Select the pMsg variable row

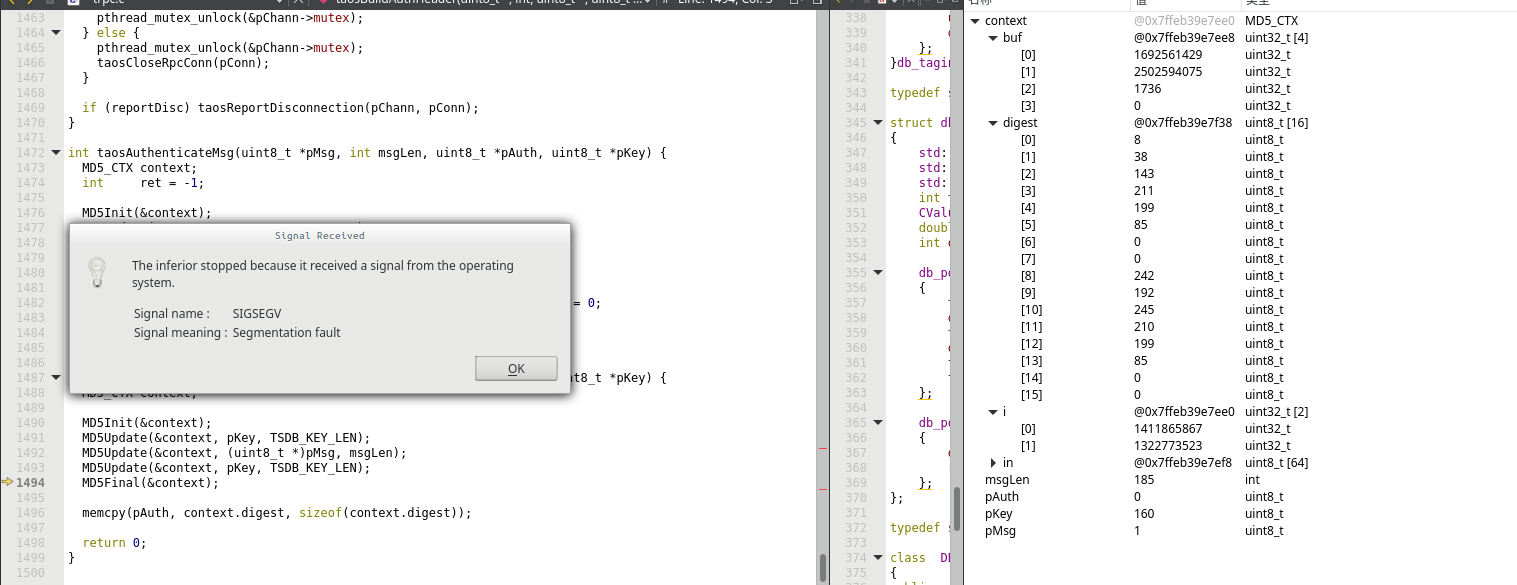point(1240,531)
